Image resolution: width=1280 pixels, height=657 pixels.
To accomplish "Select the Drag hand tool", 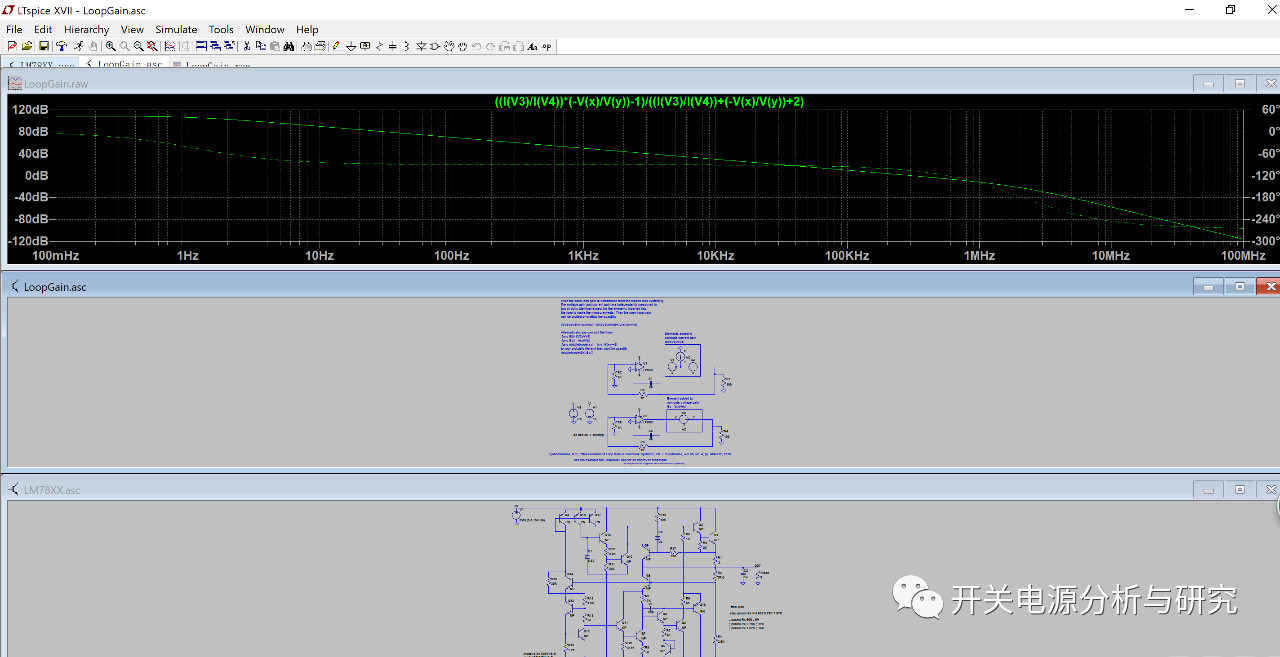I will pos(463,46).
